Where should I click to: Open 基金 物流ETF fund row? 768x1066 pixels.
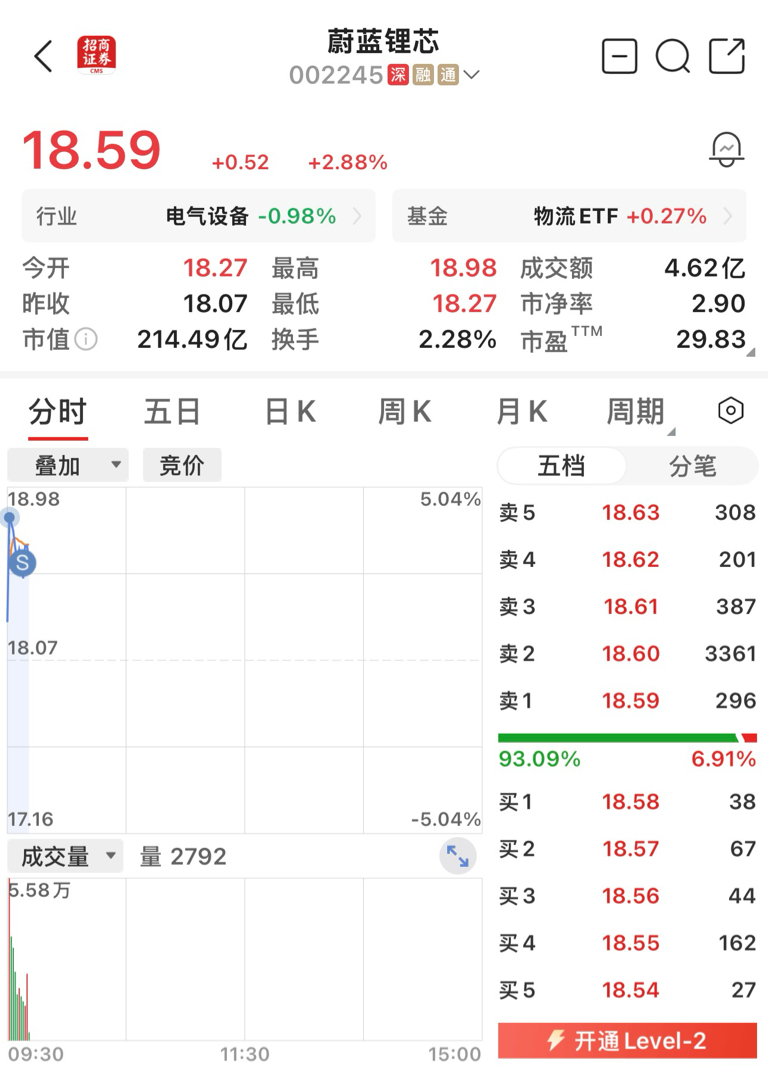click(569, 216)
